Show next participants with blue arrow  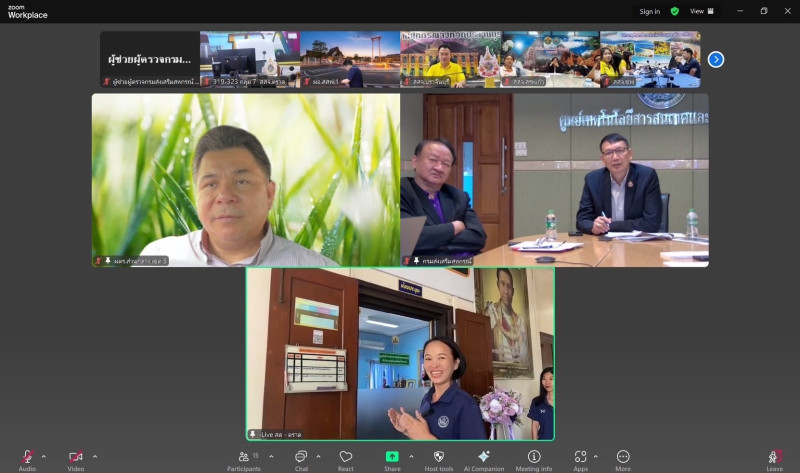pos(716,60)
